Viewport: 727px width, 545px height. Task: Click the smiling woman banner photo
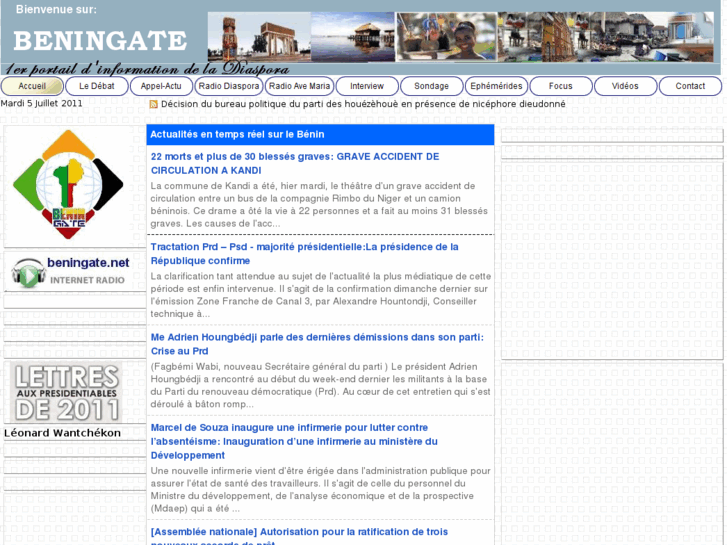click(x=446, y=37)
